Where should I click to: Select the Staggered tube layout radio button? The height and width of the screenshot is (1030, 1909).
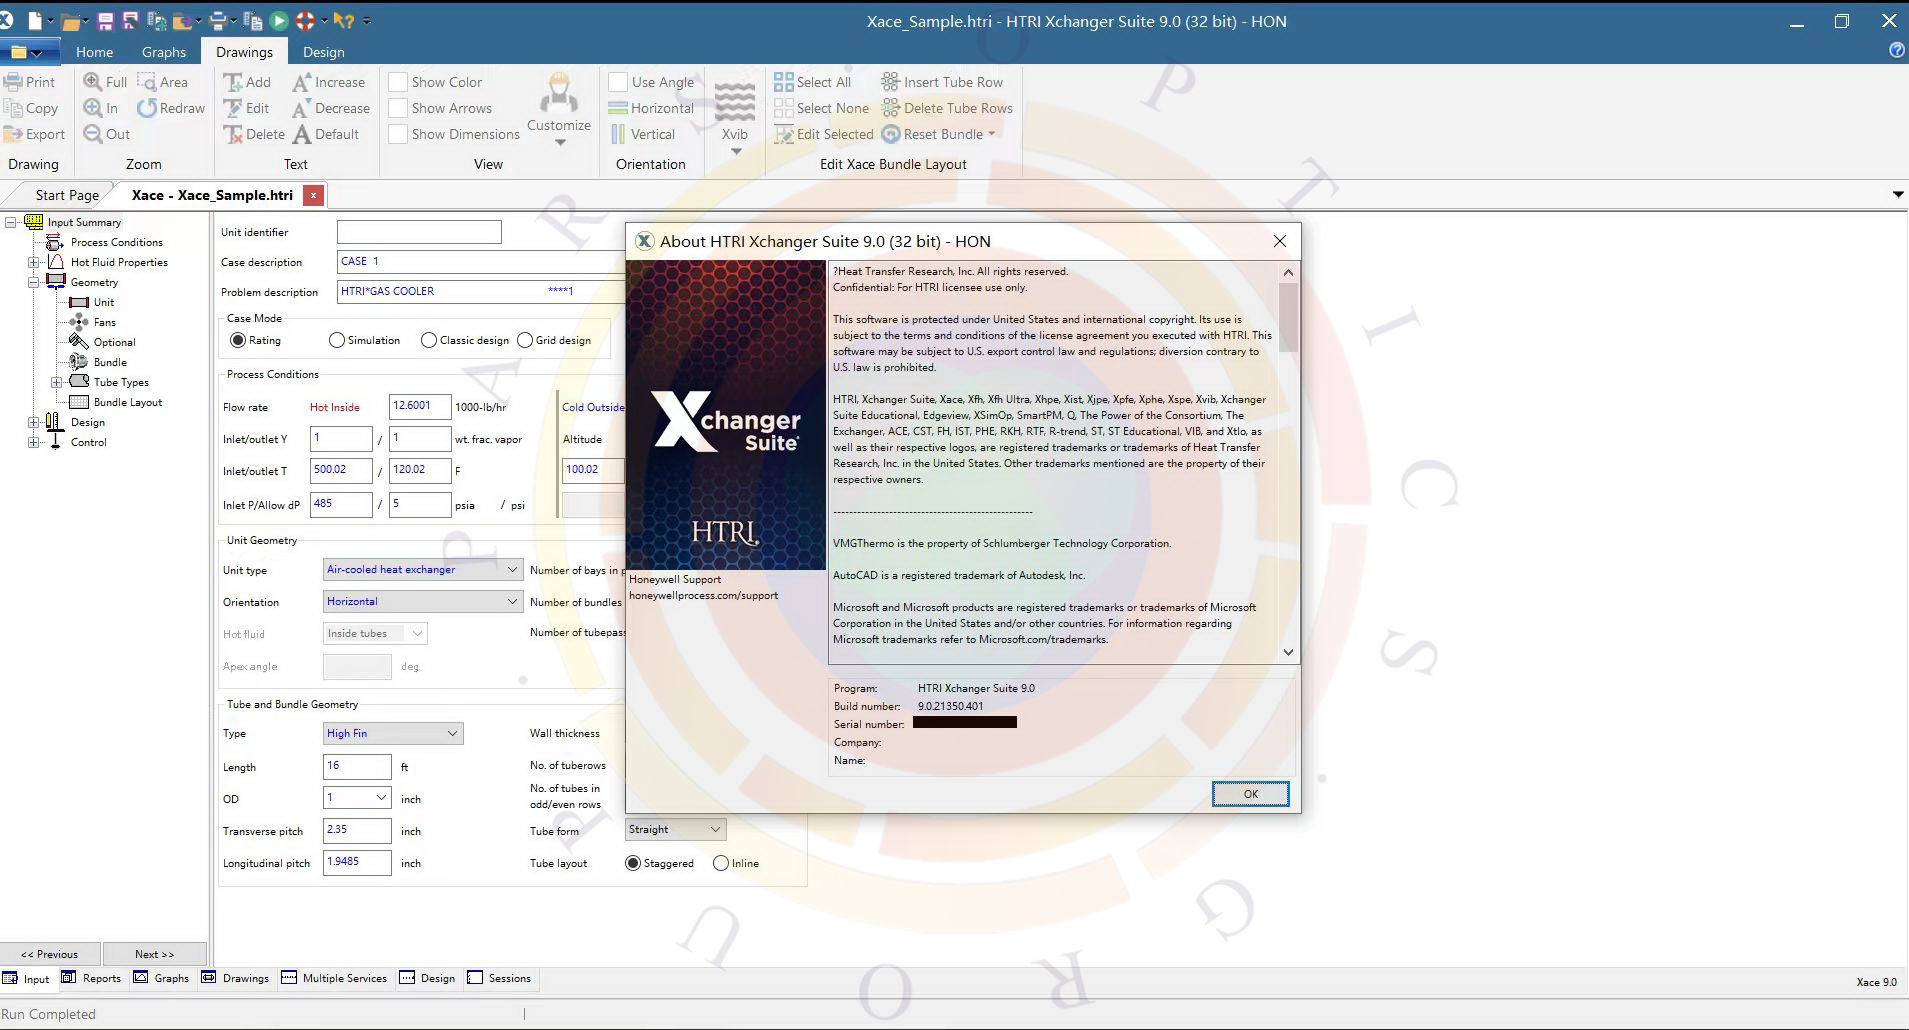633,863
